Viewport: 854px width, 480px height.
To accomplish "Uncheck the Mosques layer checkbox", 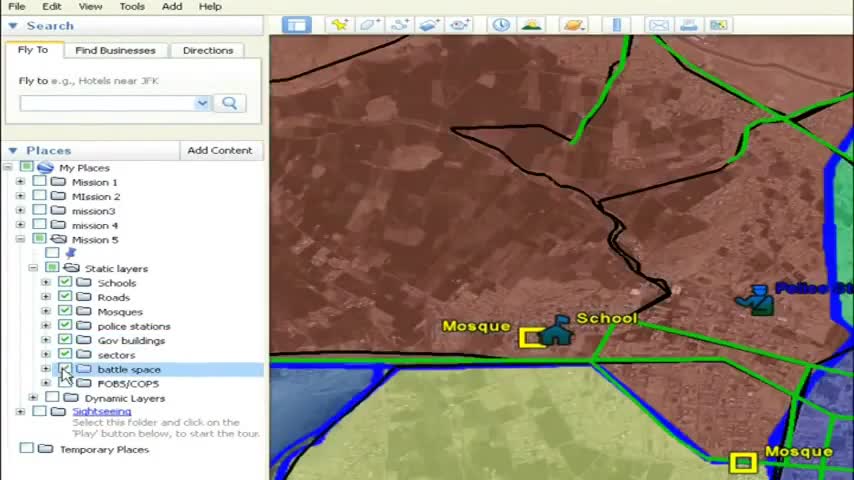I will [65, 311].
